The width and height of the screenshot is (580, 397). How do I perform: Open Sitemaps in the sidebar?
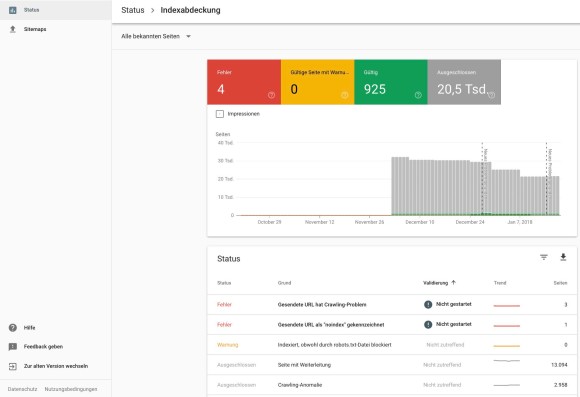[55, 29]
